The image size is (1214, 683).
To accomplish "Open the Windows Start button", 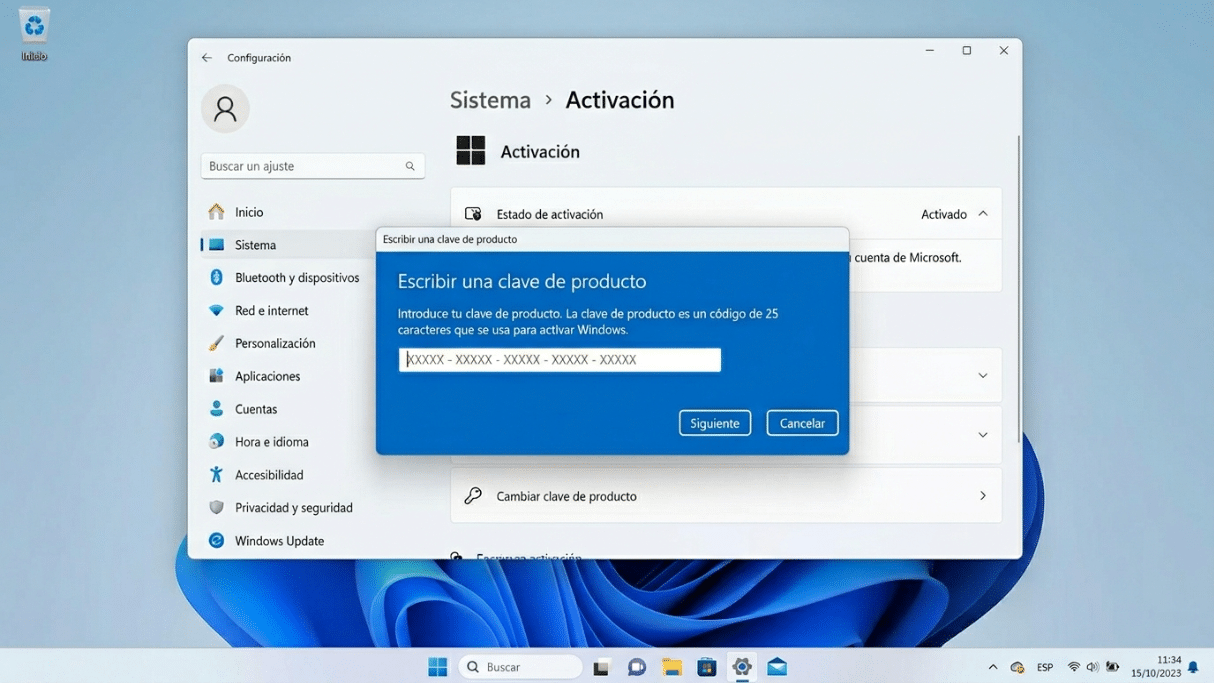I will [x=438, y=667].
